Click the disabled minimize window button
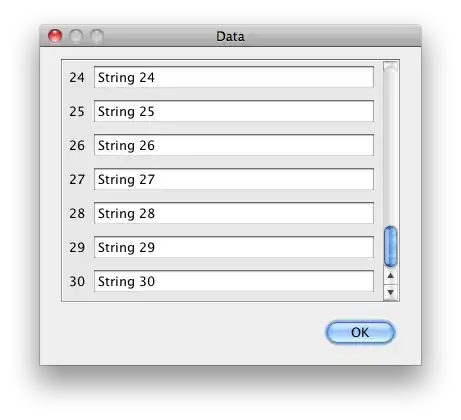The image size is (461, 420). click(x=76, y=36)
